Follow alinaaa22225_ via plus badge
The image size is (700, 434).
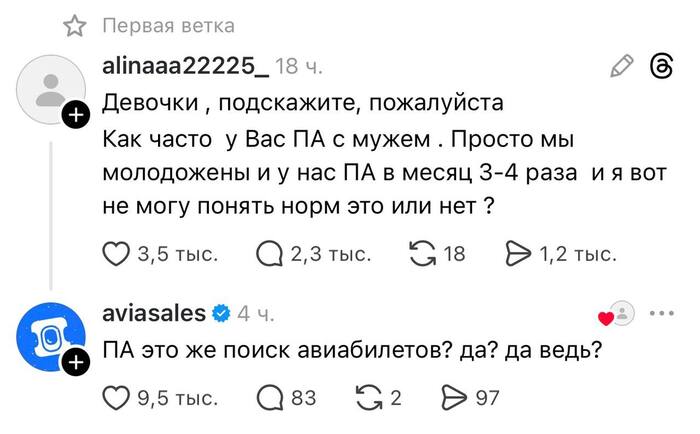(76, 116)
